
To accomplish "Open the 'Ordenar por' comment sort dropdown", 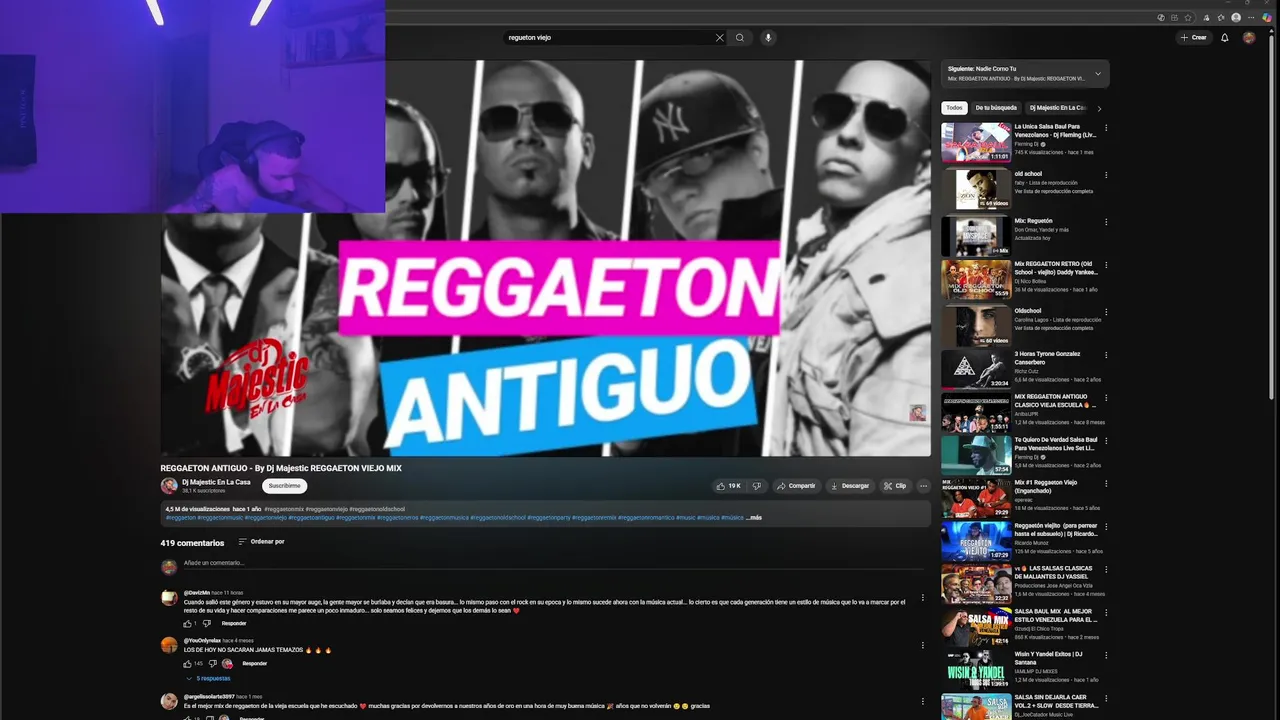I will (x=261, y=542).
